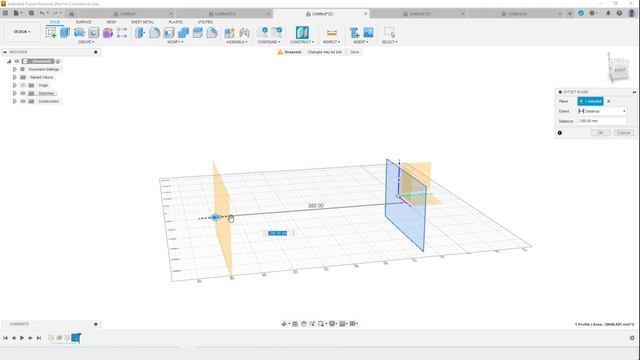This screenshot has height=360, width=640.
Task: Toggle visibility of the Construction folder
Action: tap(23, 101)
